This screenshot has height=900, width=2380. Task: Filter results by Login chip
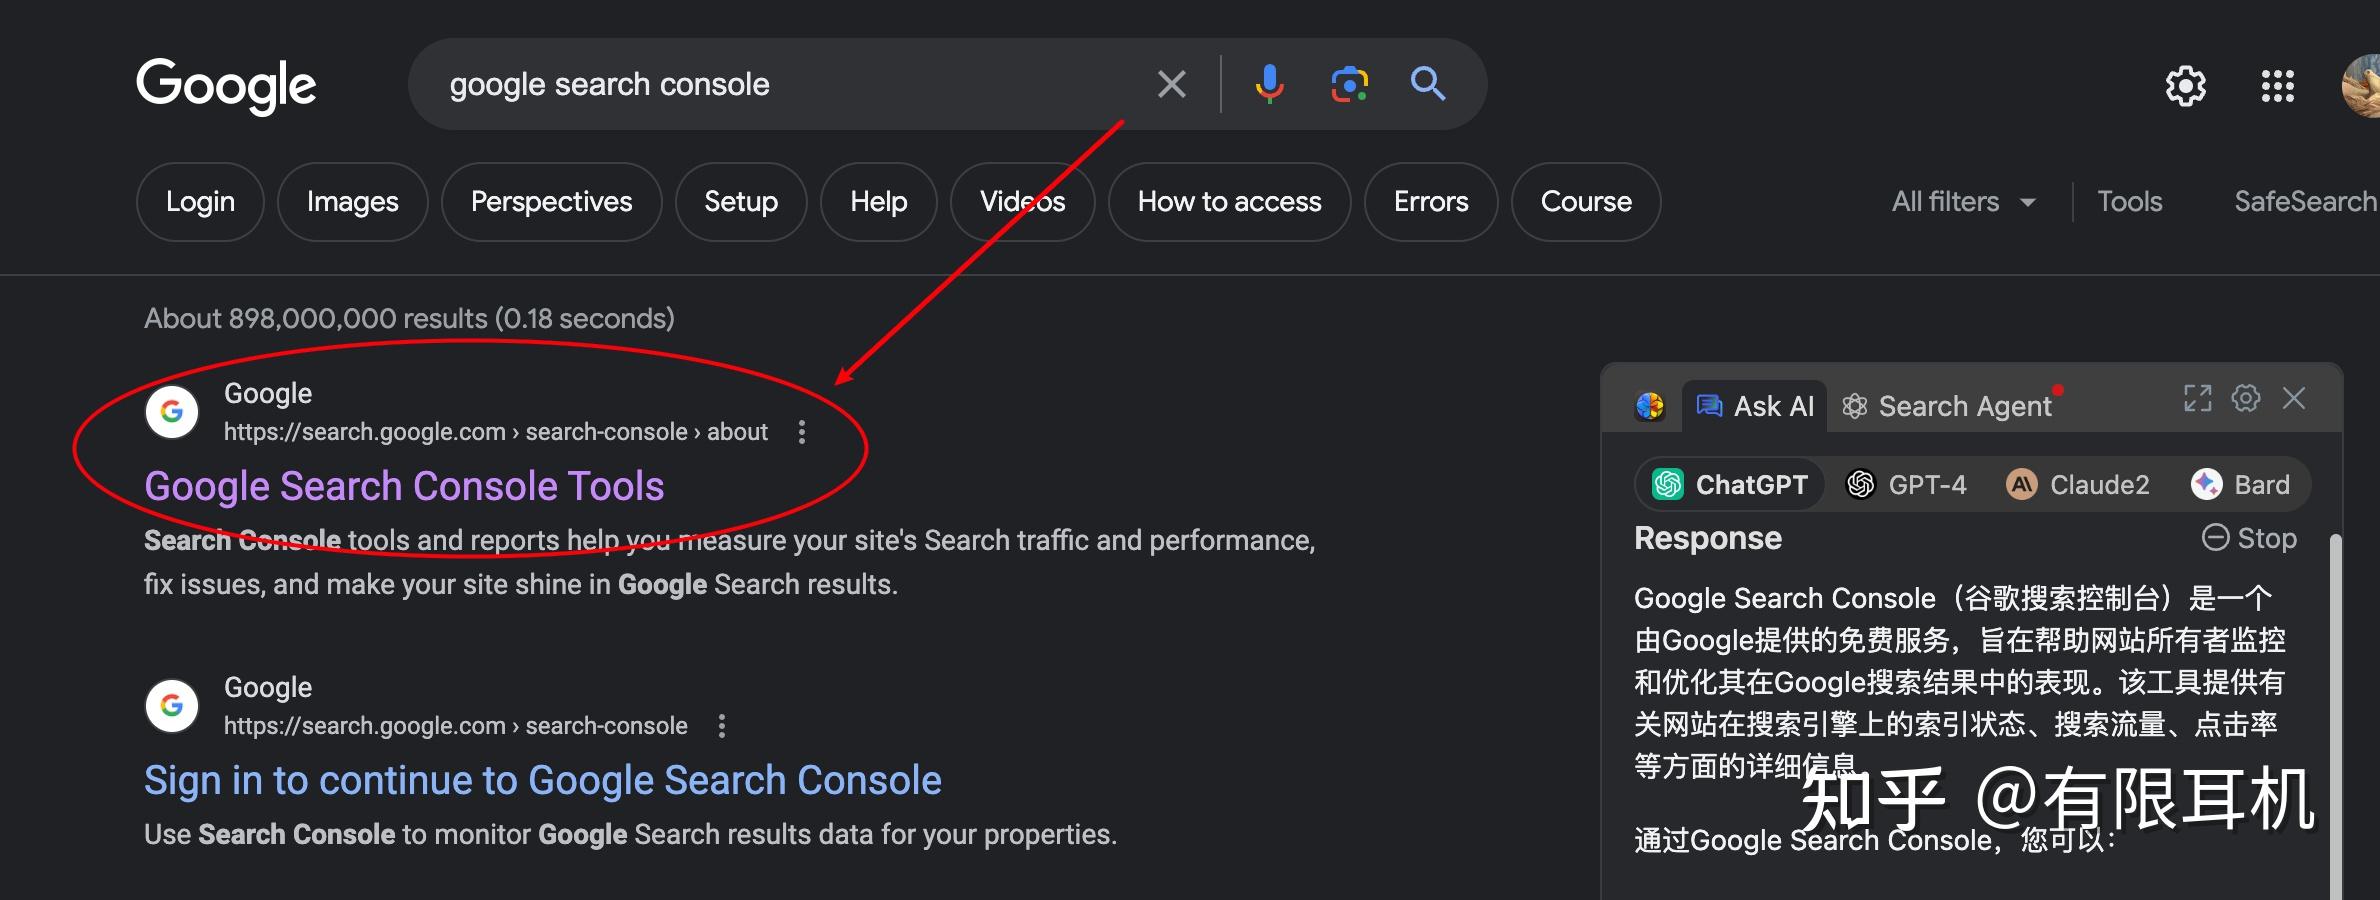200,201
